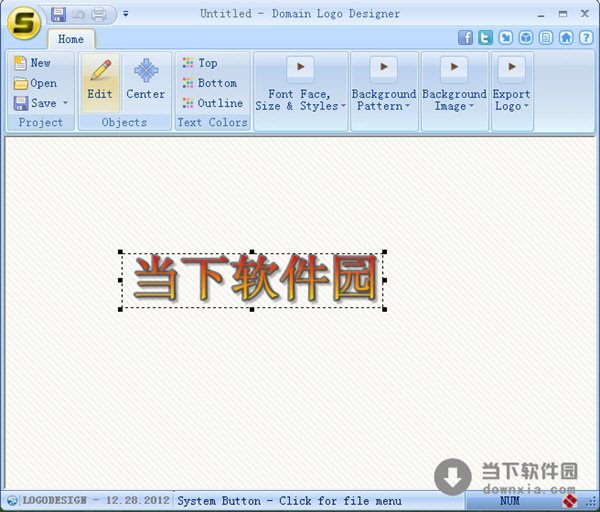Image resolution: width=600 pixels, height=512 pixels.
Task: Click the Facebook icon
Action: pyautogui.click(x=465, y=38)
